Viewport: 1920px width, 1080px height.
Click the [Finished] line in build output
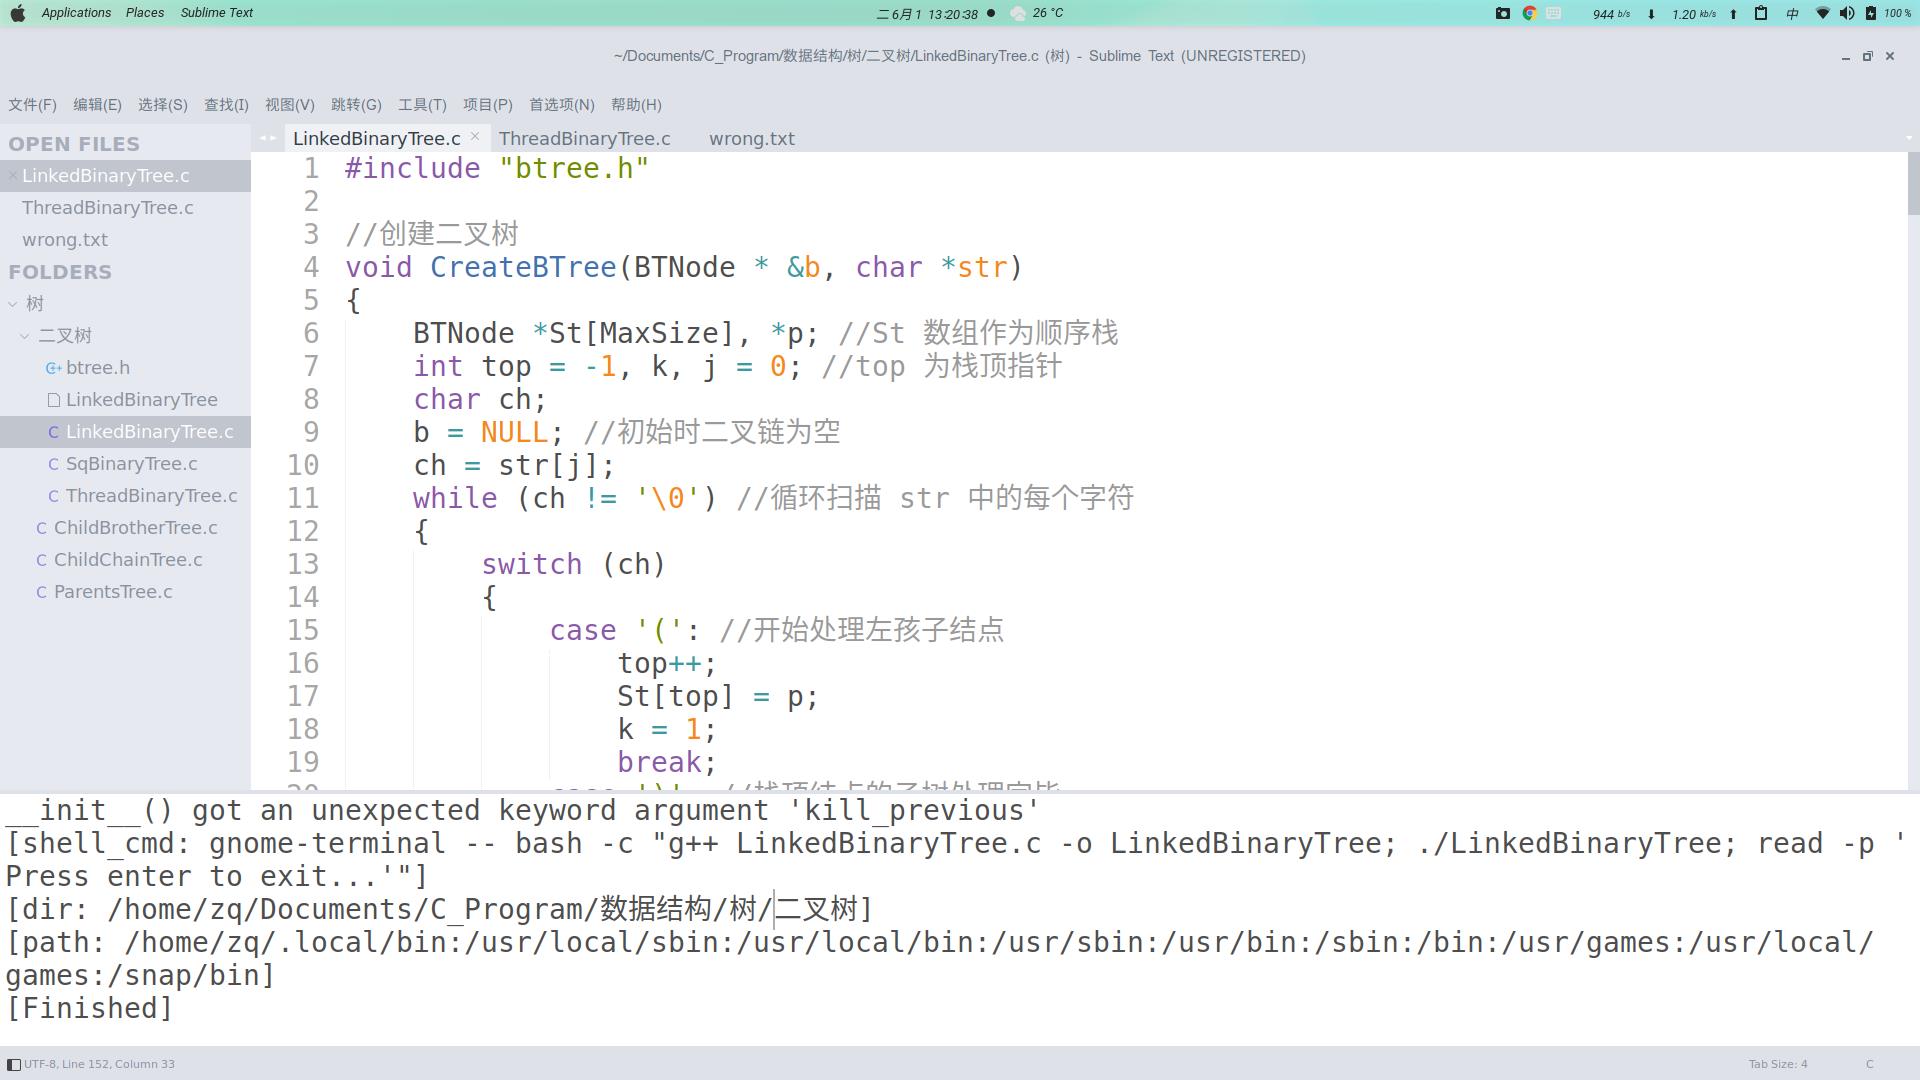(89, 1008)
